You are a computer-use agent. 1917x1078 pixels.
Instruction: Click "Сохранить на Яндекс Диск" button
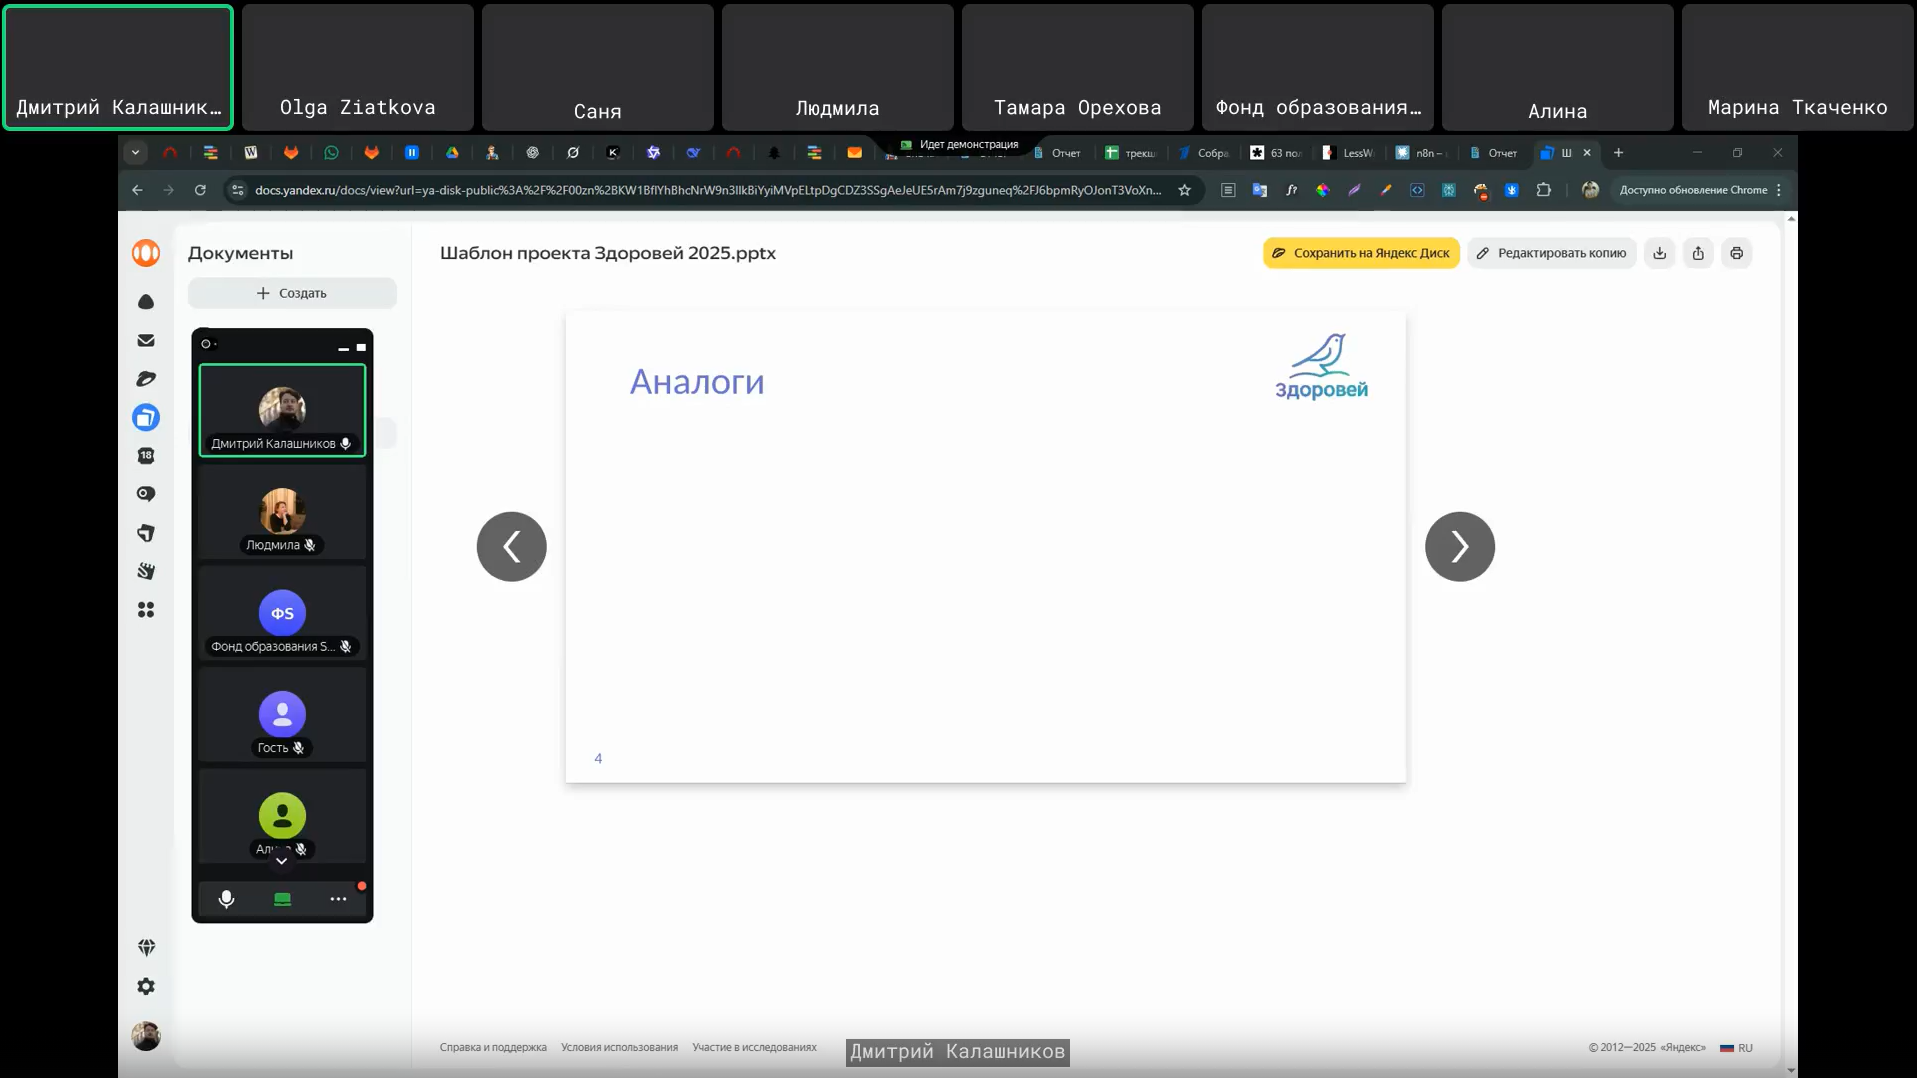(1360, 253)
